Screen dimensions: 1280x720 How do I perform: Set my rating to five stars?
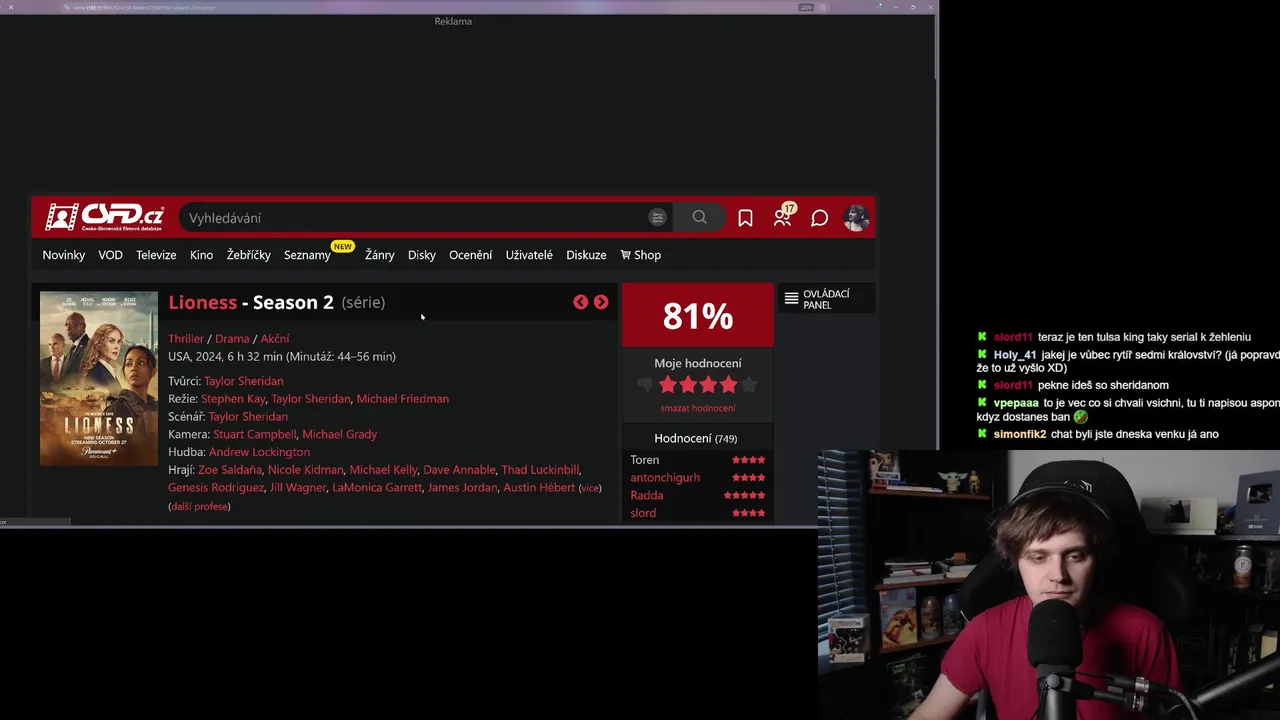tap(748, 385)
